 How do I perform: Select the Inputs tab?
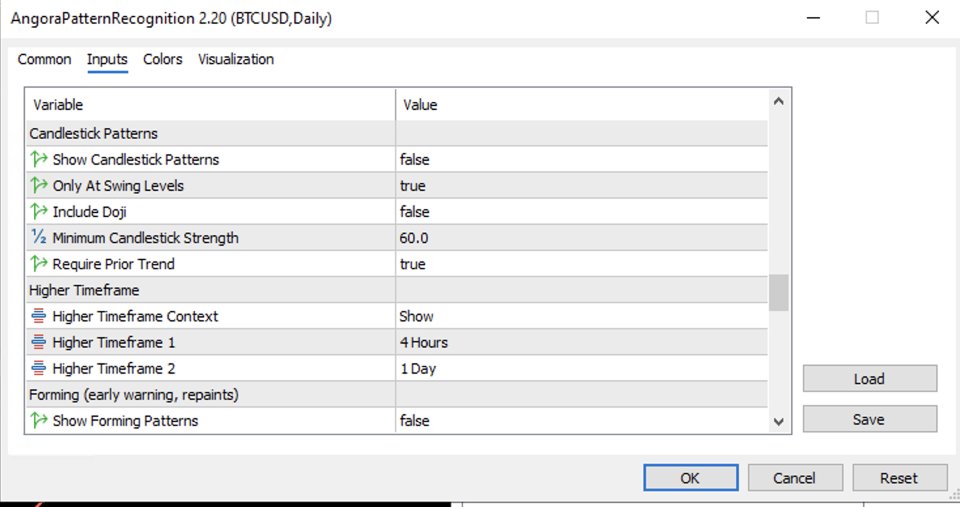pyautogui.click(x=107, y=59)
